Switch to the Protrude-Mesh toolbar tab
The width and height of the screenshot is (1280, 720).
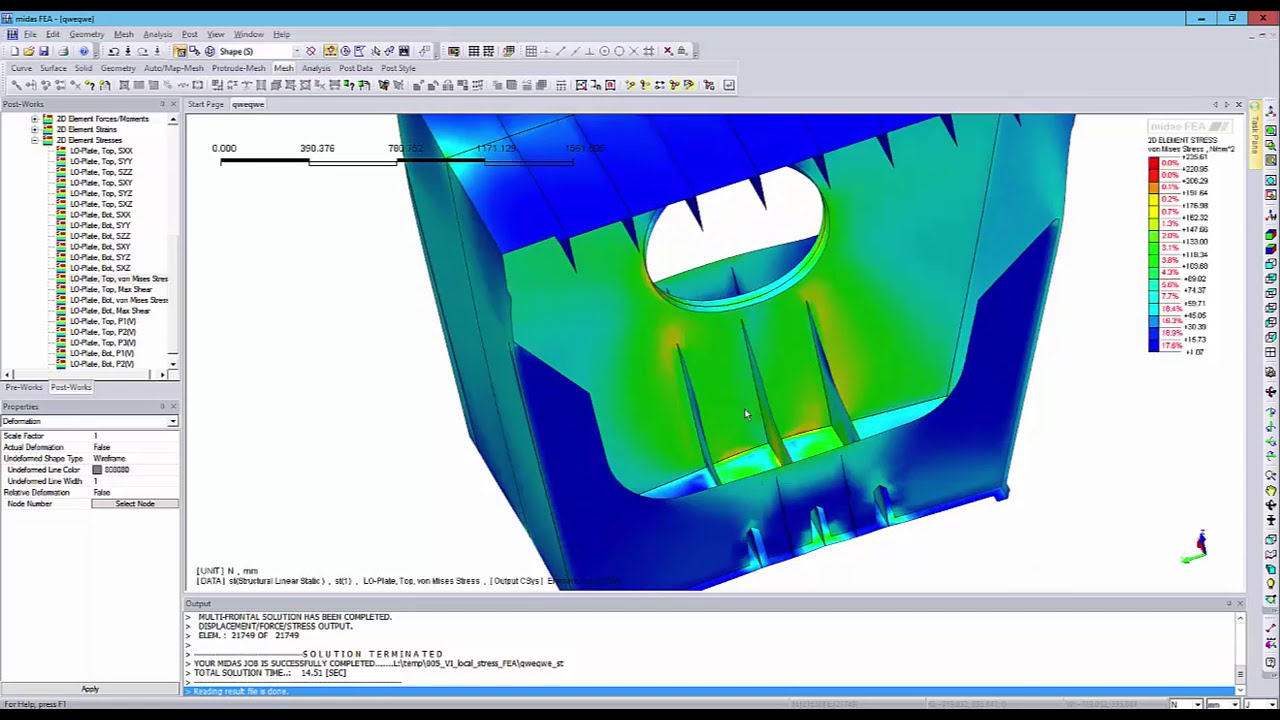(x=238, y=68)
